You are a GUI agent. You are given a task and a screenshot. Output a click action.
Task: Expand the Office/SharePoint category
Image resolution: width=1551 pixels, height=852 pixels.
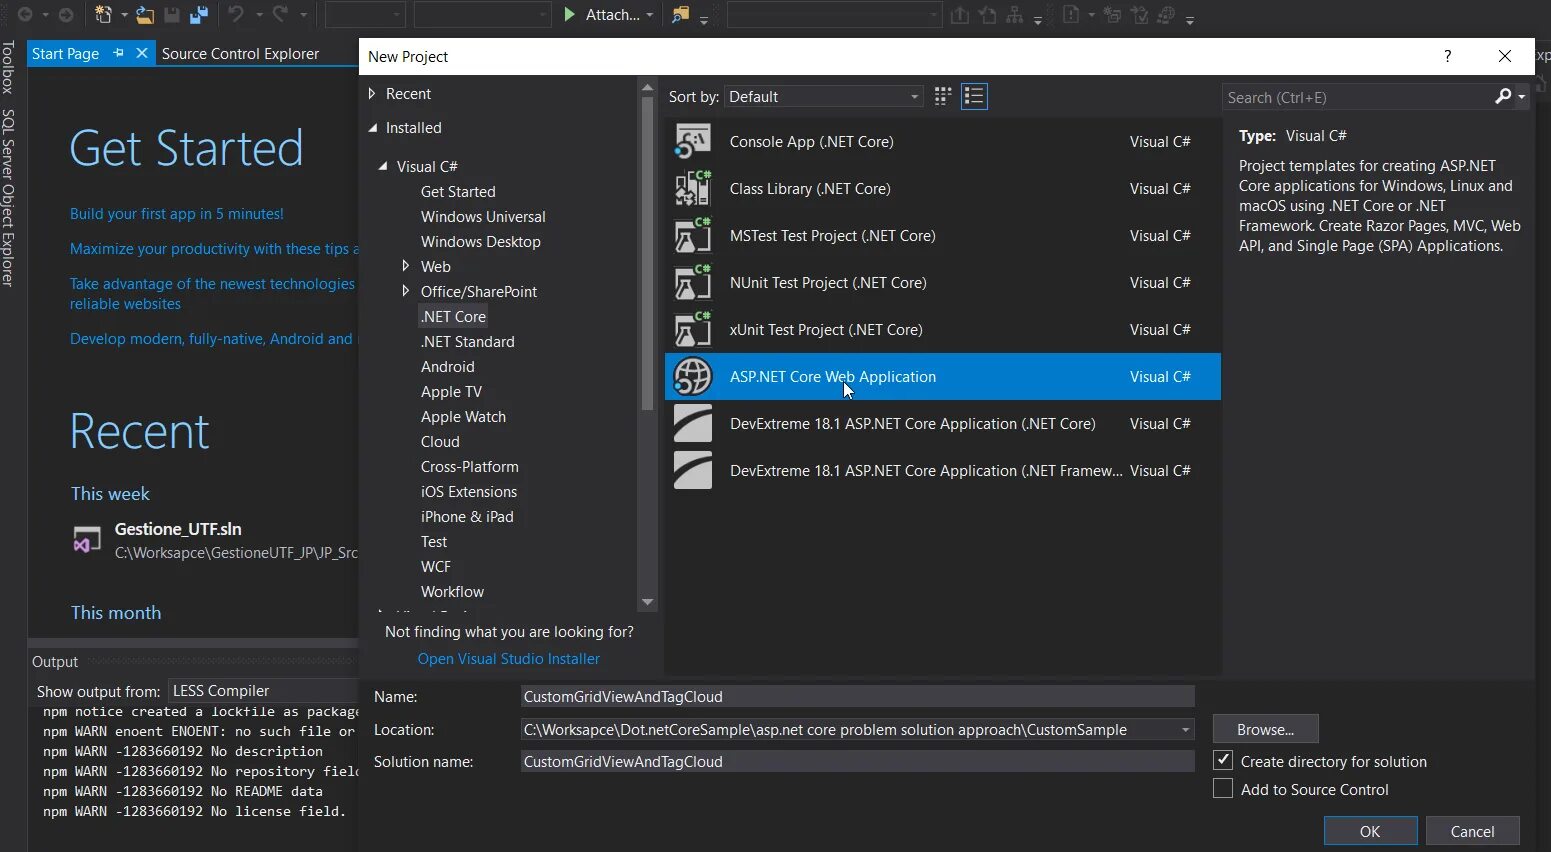pyautogui.click(x=405, y=291)
